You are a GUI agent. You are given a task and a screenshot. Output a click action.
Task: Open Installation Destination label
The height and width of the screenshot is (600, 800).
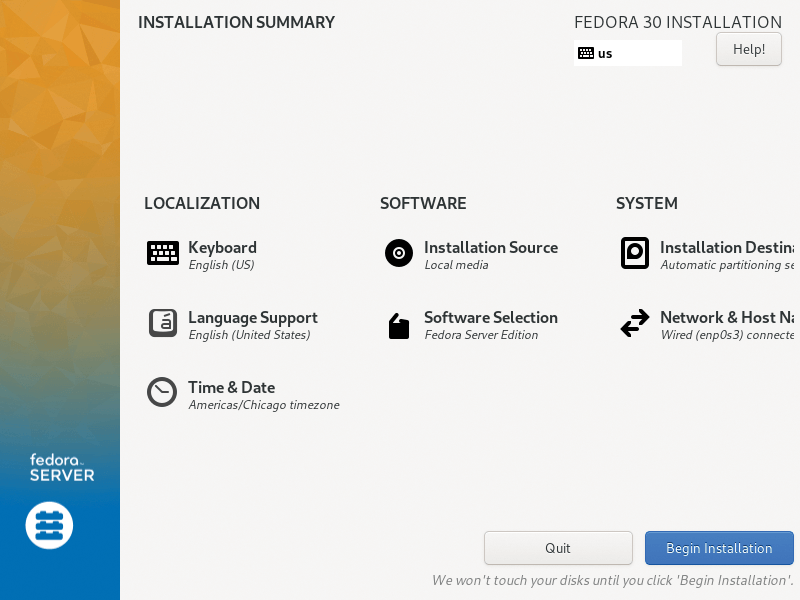[727, 247]
